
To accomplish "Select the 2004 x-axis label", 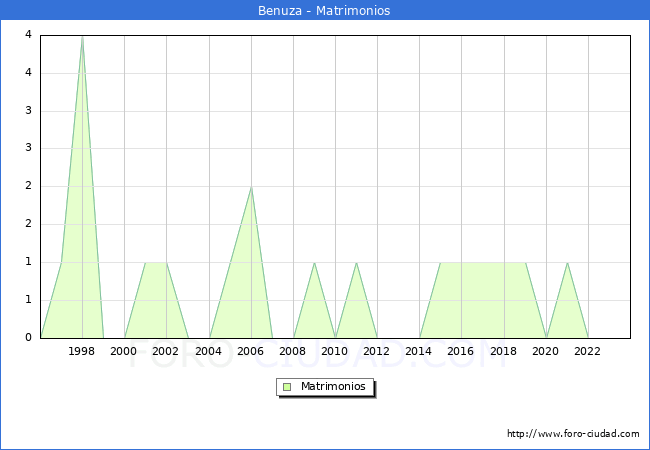I will click(208, 351).
